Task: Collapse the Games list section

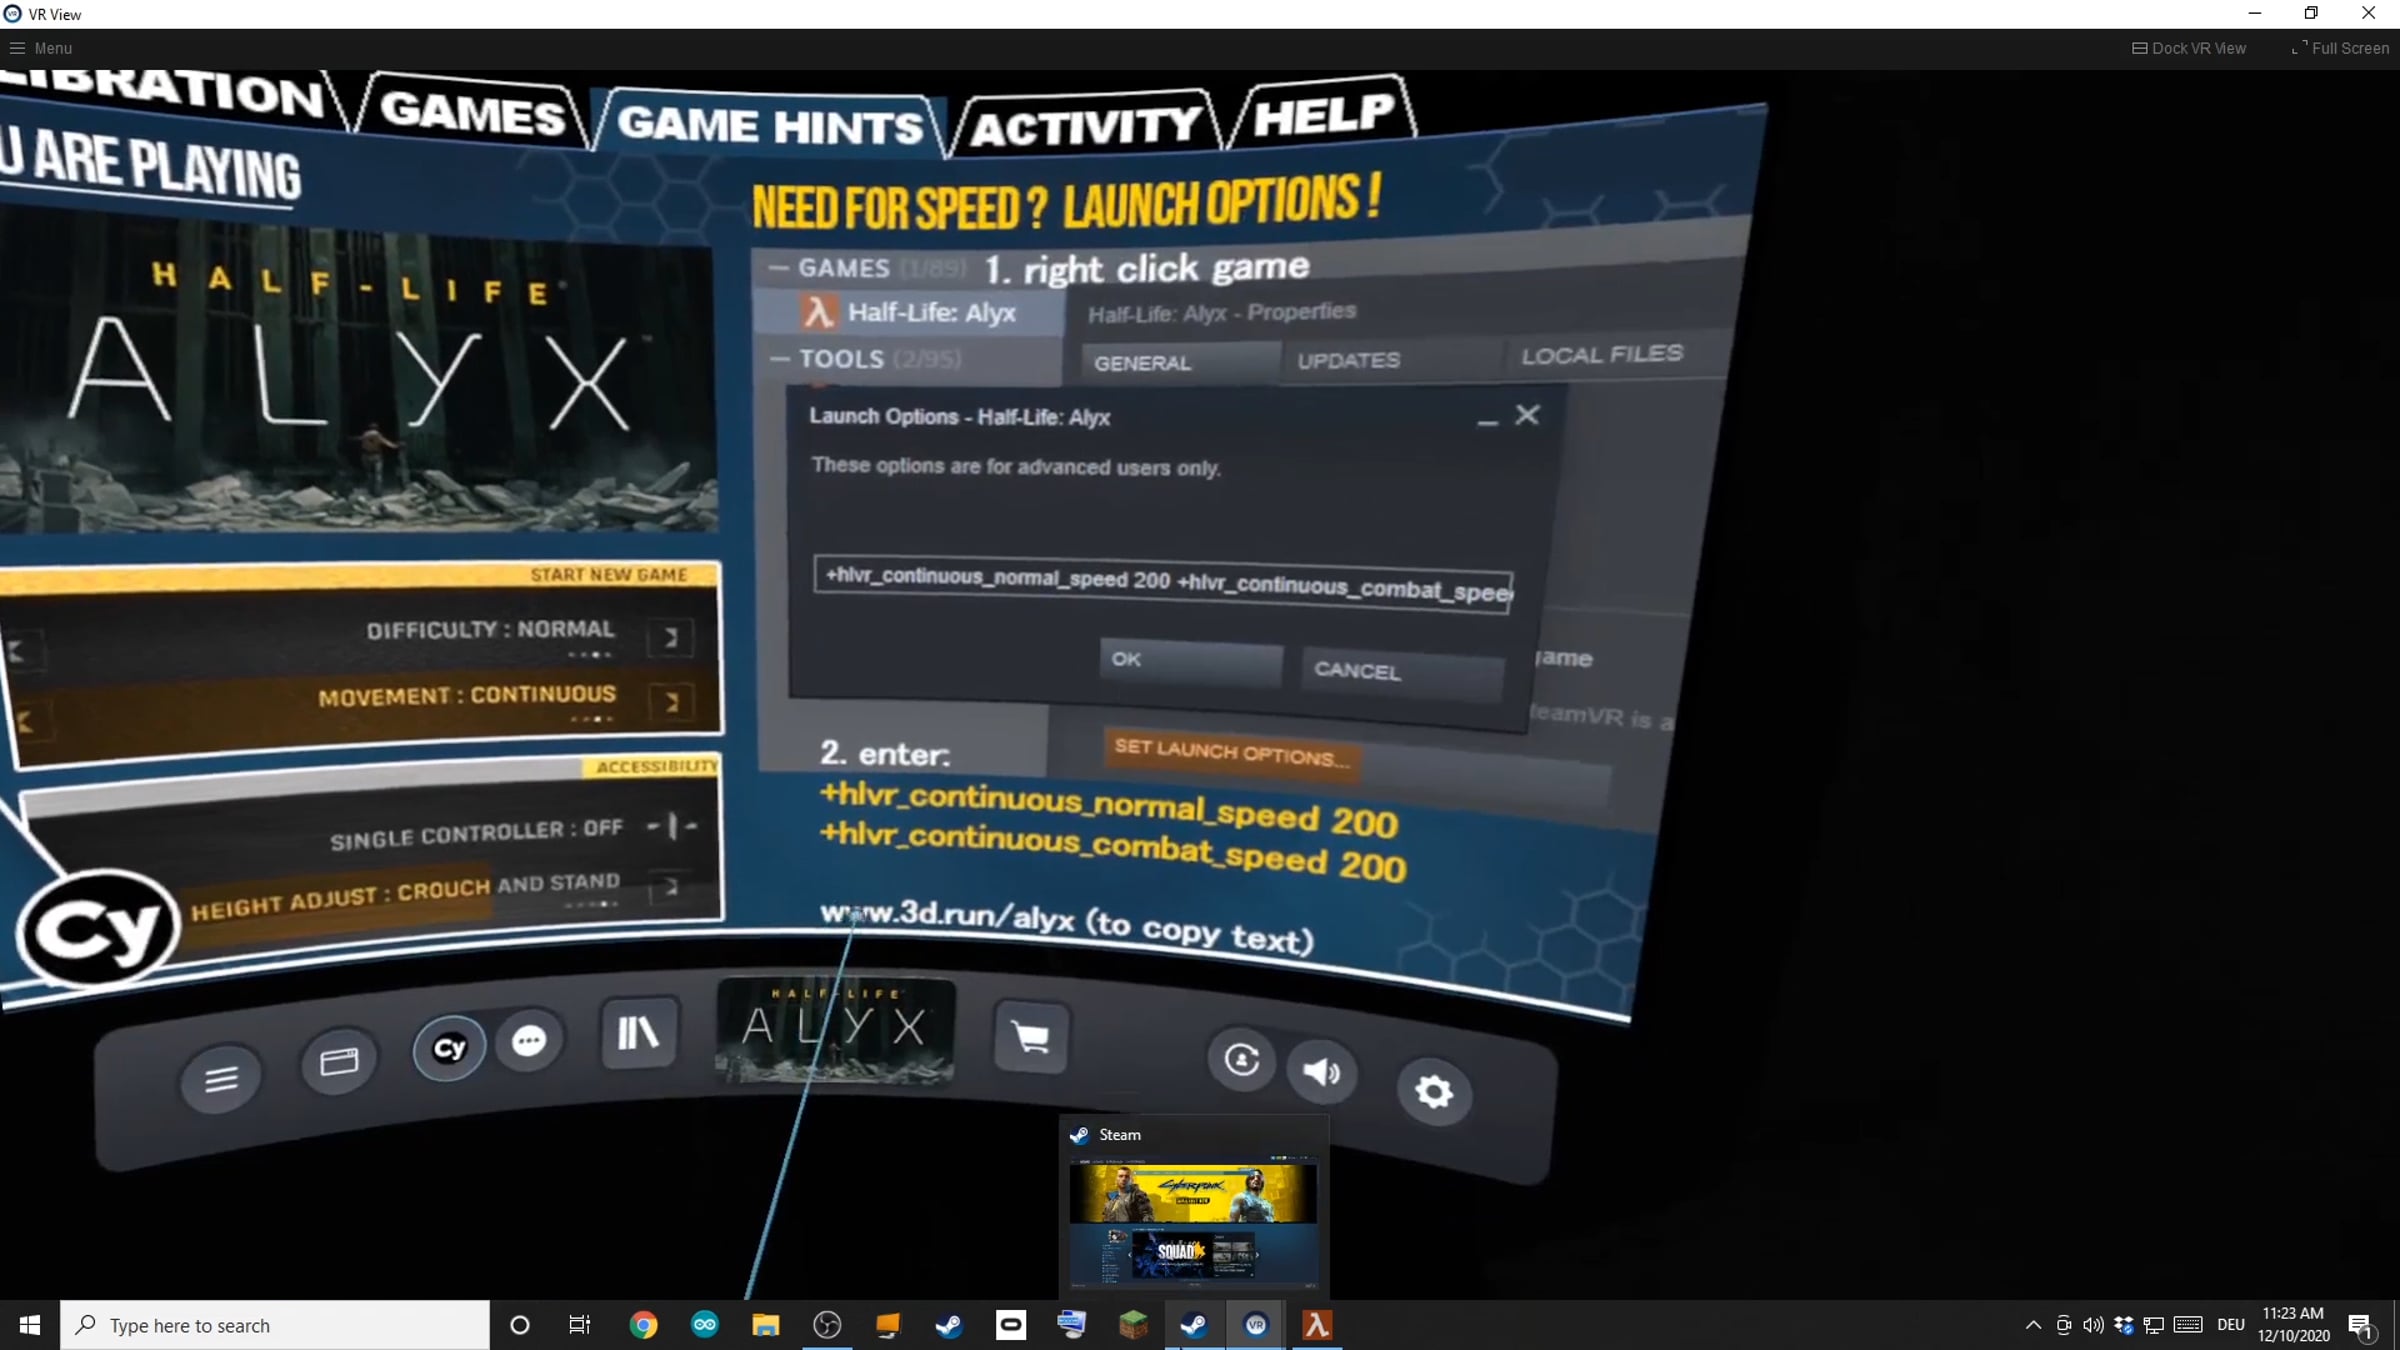Action: [x=778, y=268]
